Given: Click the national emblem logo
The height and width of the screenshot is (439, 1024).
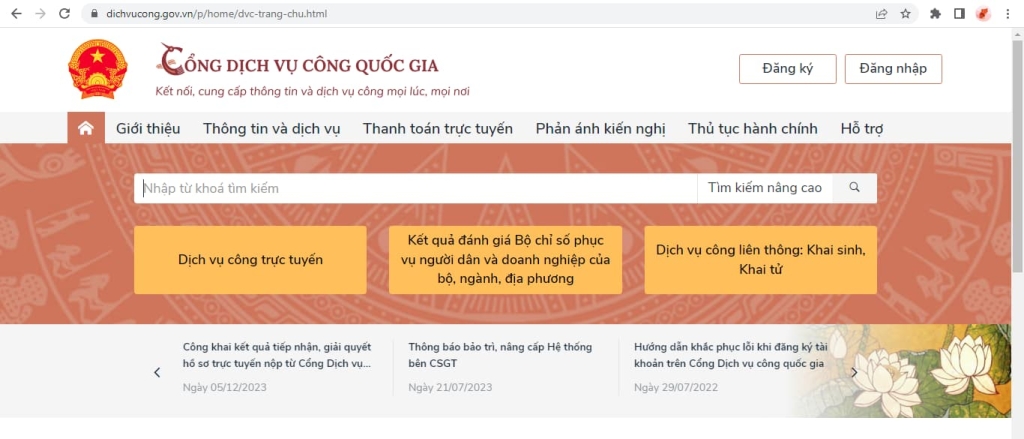Looking at the screenshot, I should [x=98, y=70].
